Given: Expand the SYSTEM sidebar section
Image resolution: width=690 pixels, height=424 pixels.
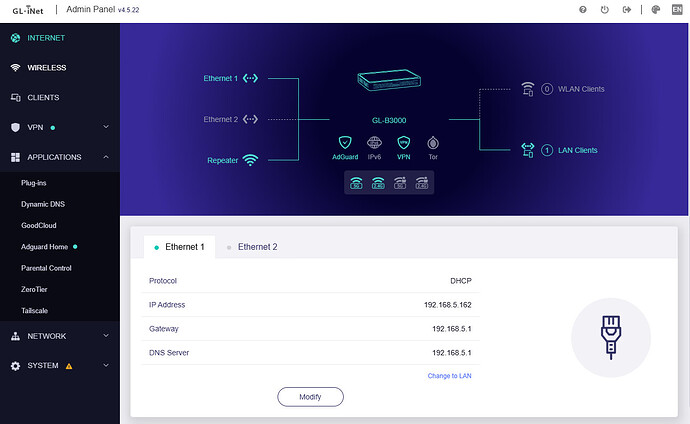Looking at the screenshot, I should click(106, 366).
